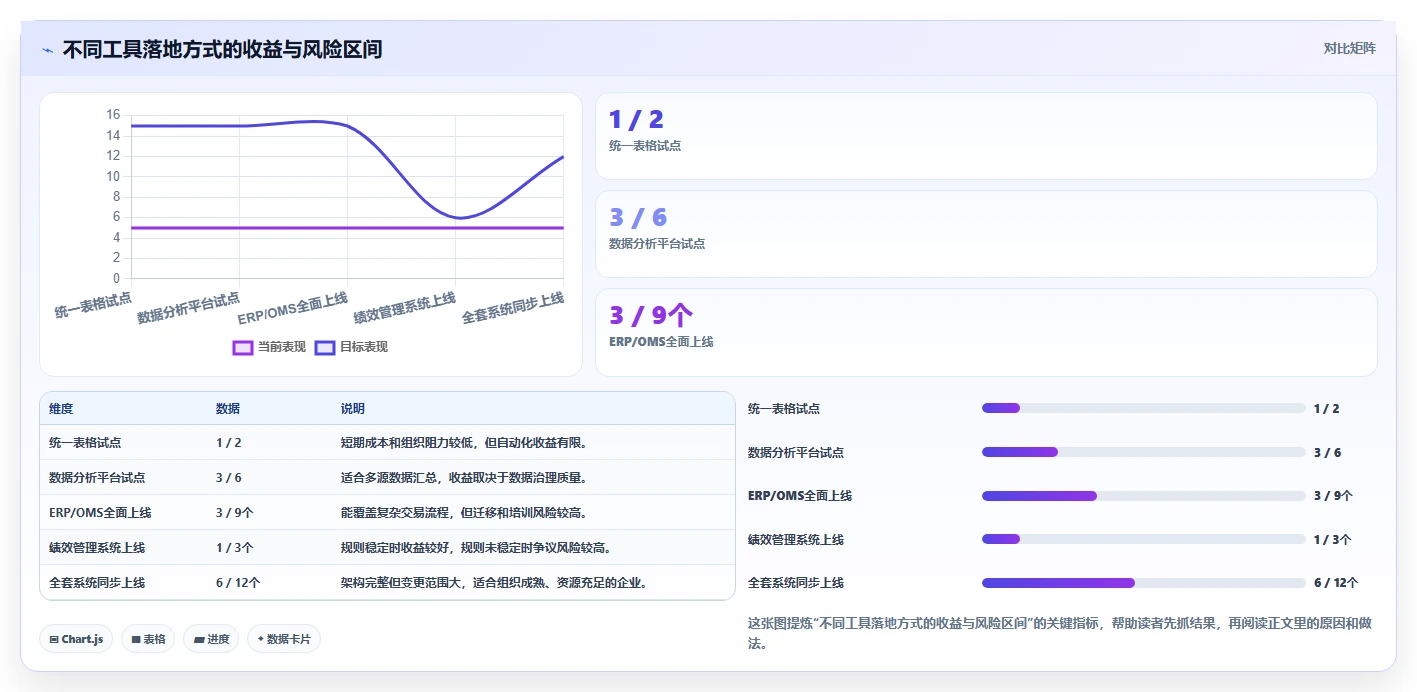Click chart axis label 统一表格试点
This screenshot has width=1417, height=692.
point(93,305)
